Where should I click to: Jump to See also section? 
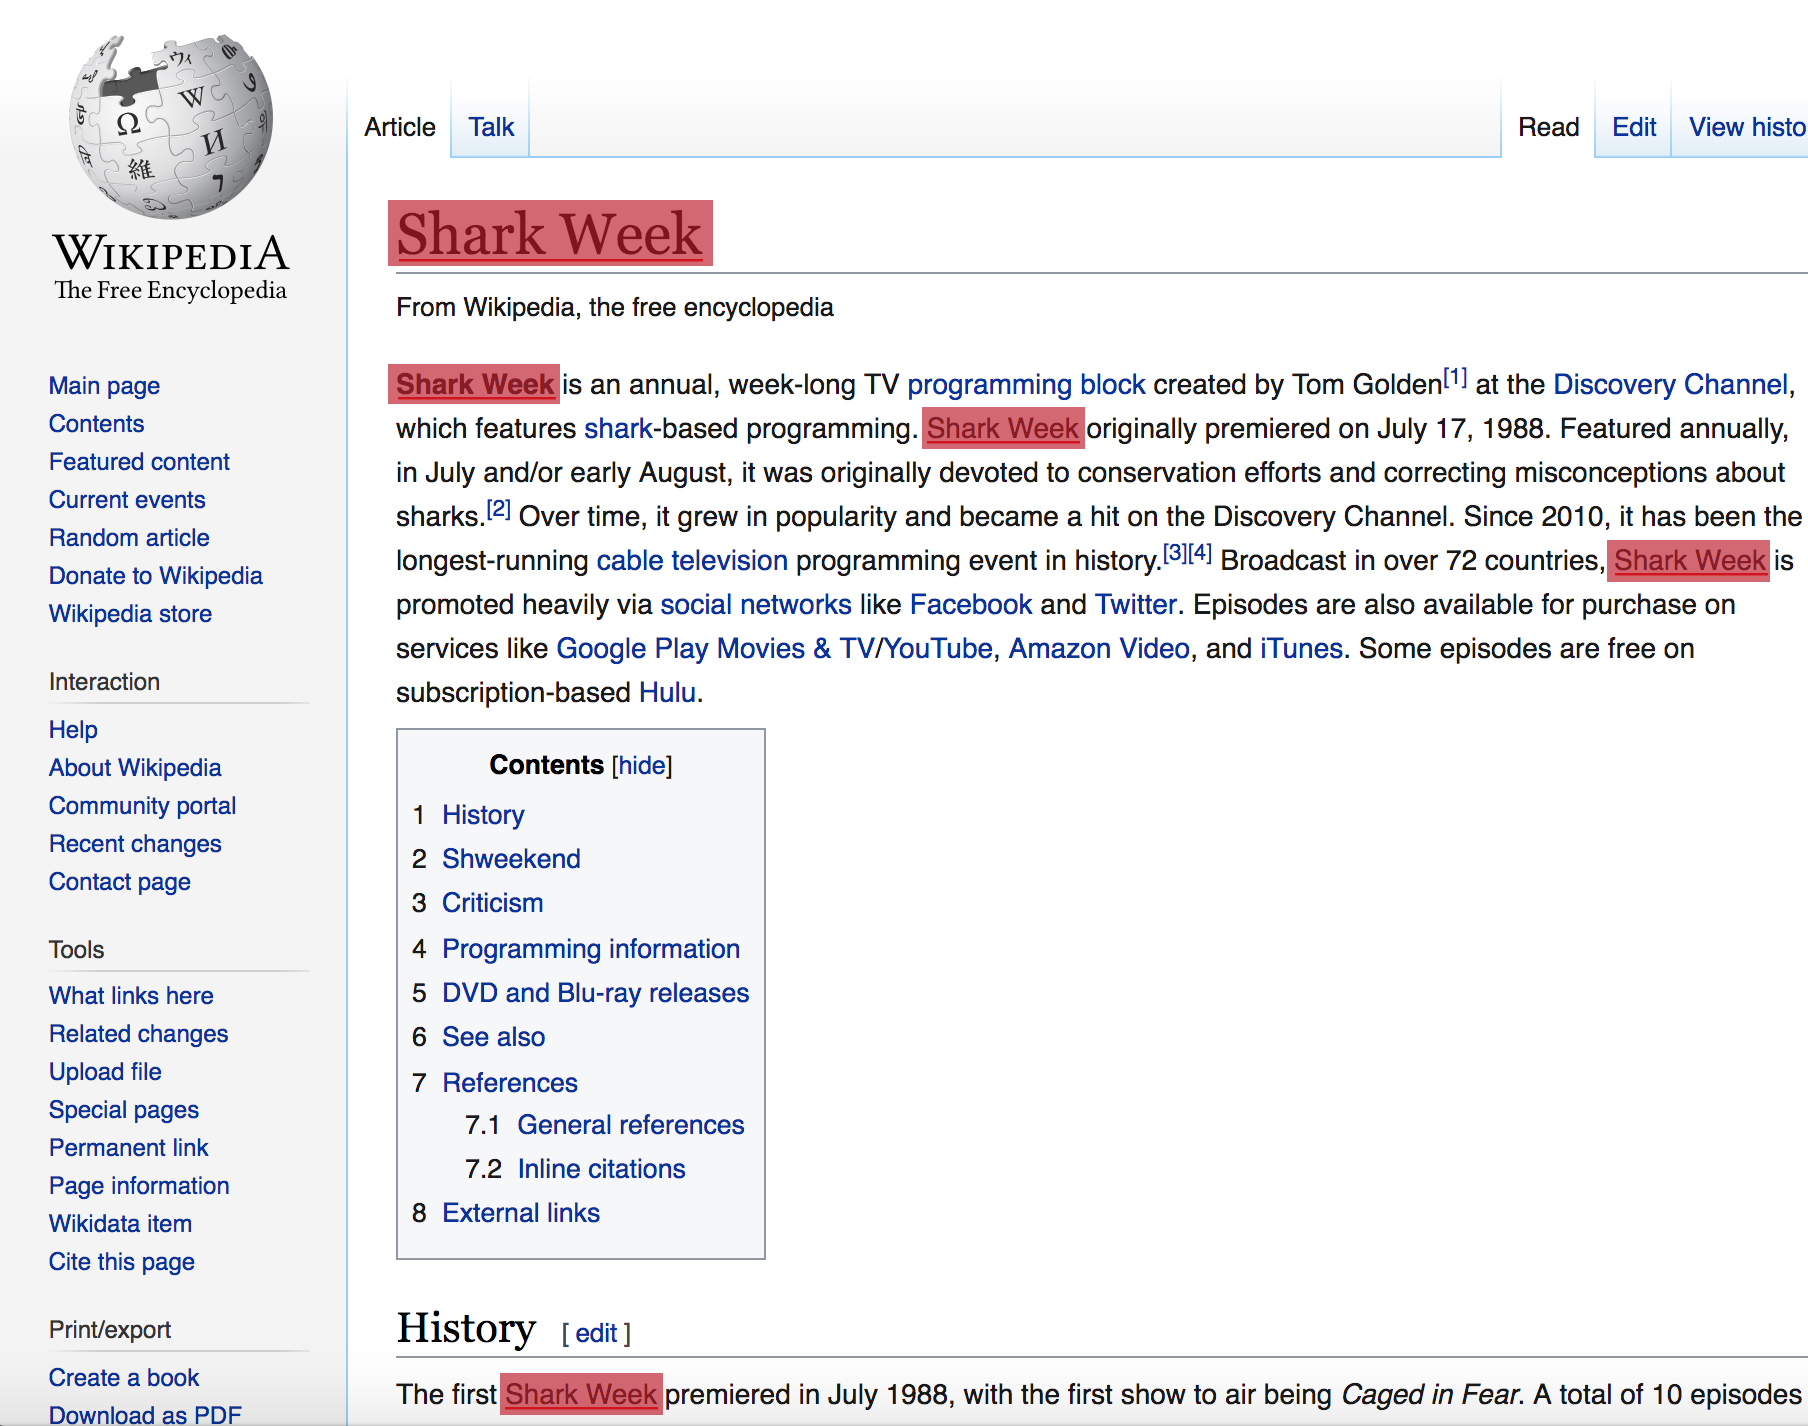click(x=493, y=1037)
